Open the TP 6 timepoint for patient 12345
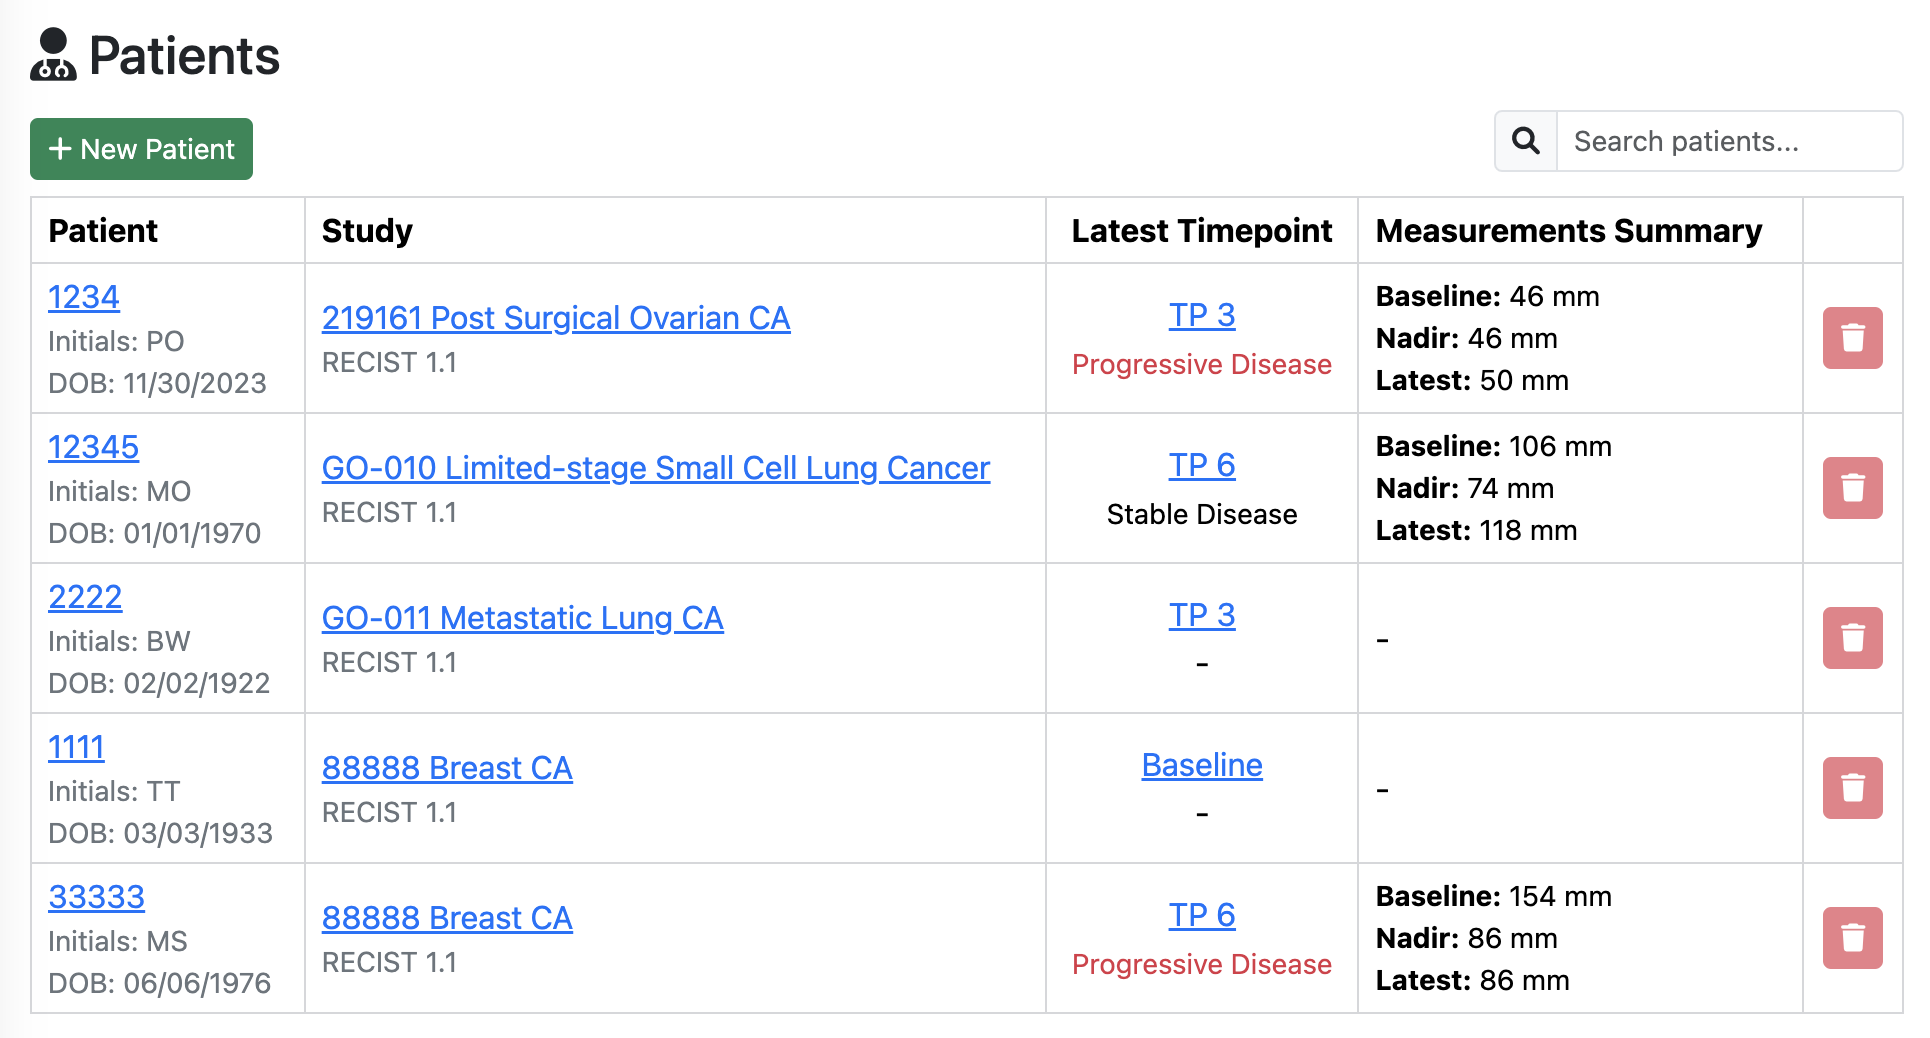 (1202, 465)
